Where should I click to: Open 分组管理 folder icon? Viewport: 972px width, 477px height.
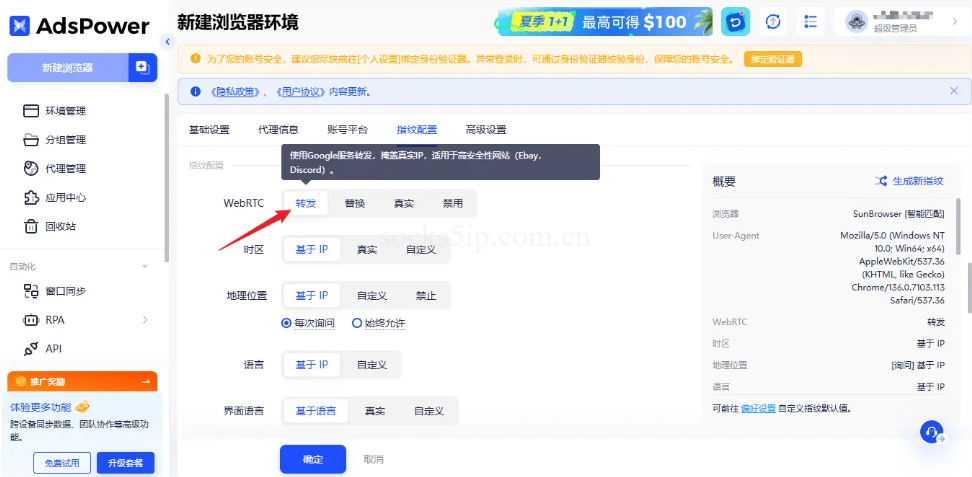[x=31, y=140]
